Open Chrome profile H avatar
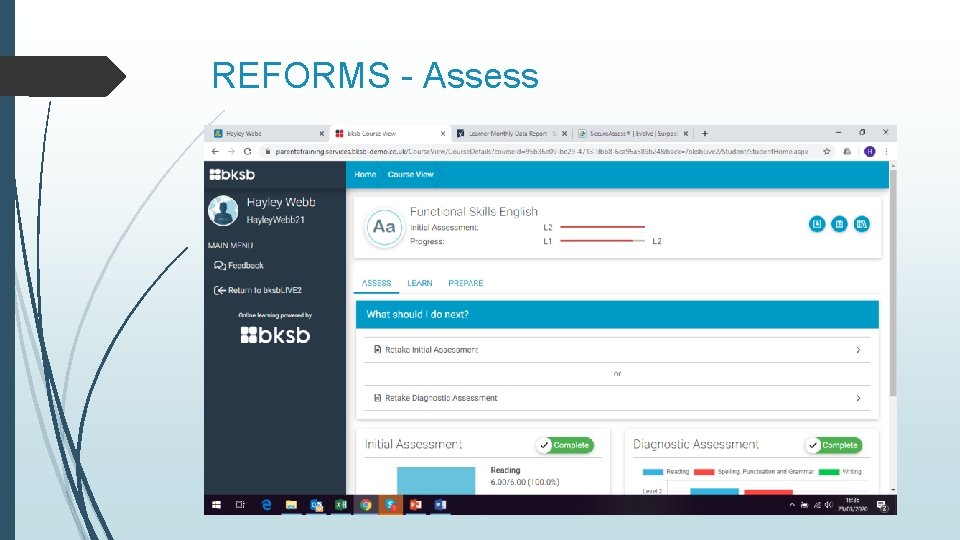The width and height of the screenshot is (960, 540). pyautogui.click(x=869, y=151)
